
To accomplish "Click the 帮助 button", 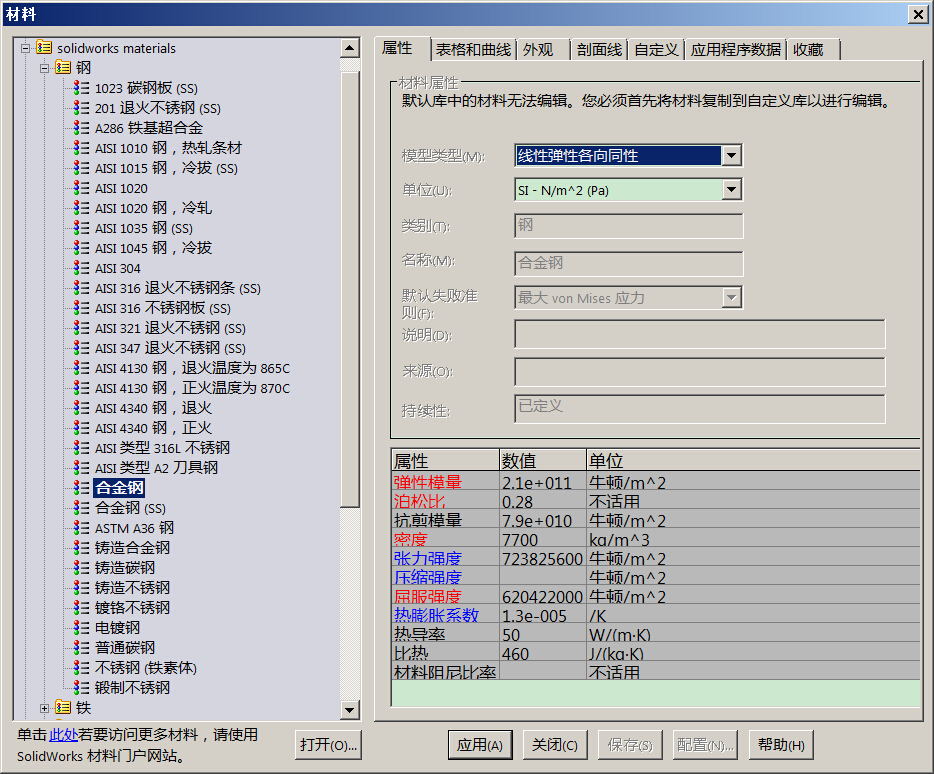I will click(x=781, y=745).
